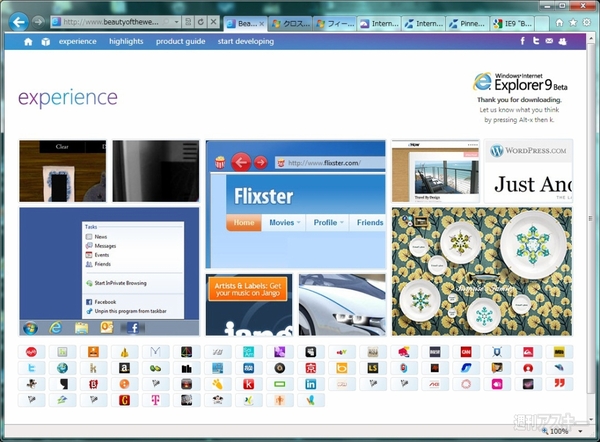Open the T-Mobile magenta T icon
Viewport: 600px width, 442px height.
click(x=155, y=400)
